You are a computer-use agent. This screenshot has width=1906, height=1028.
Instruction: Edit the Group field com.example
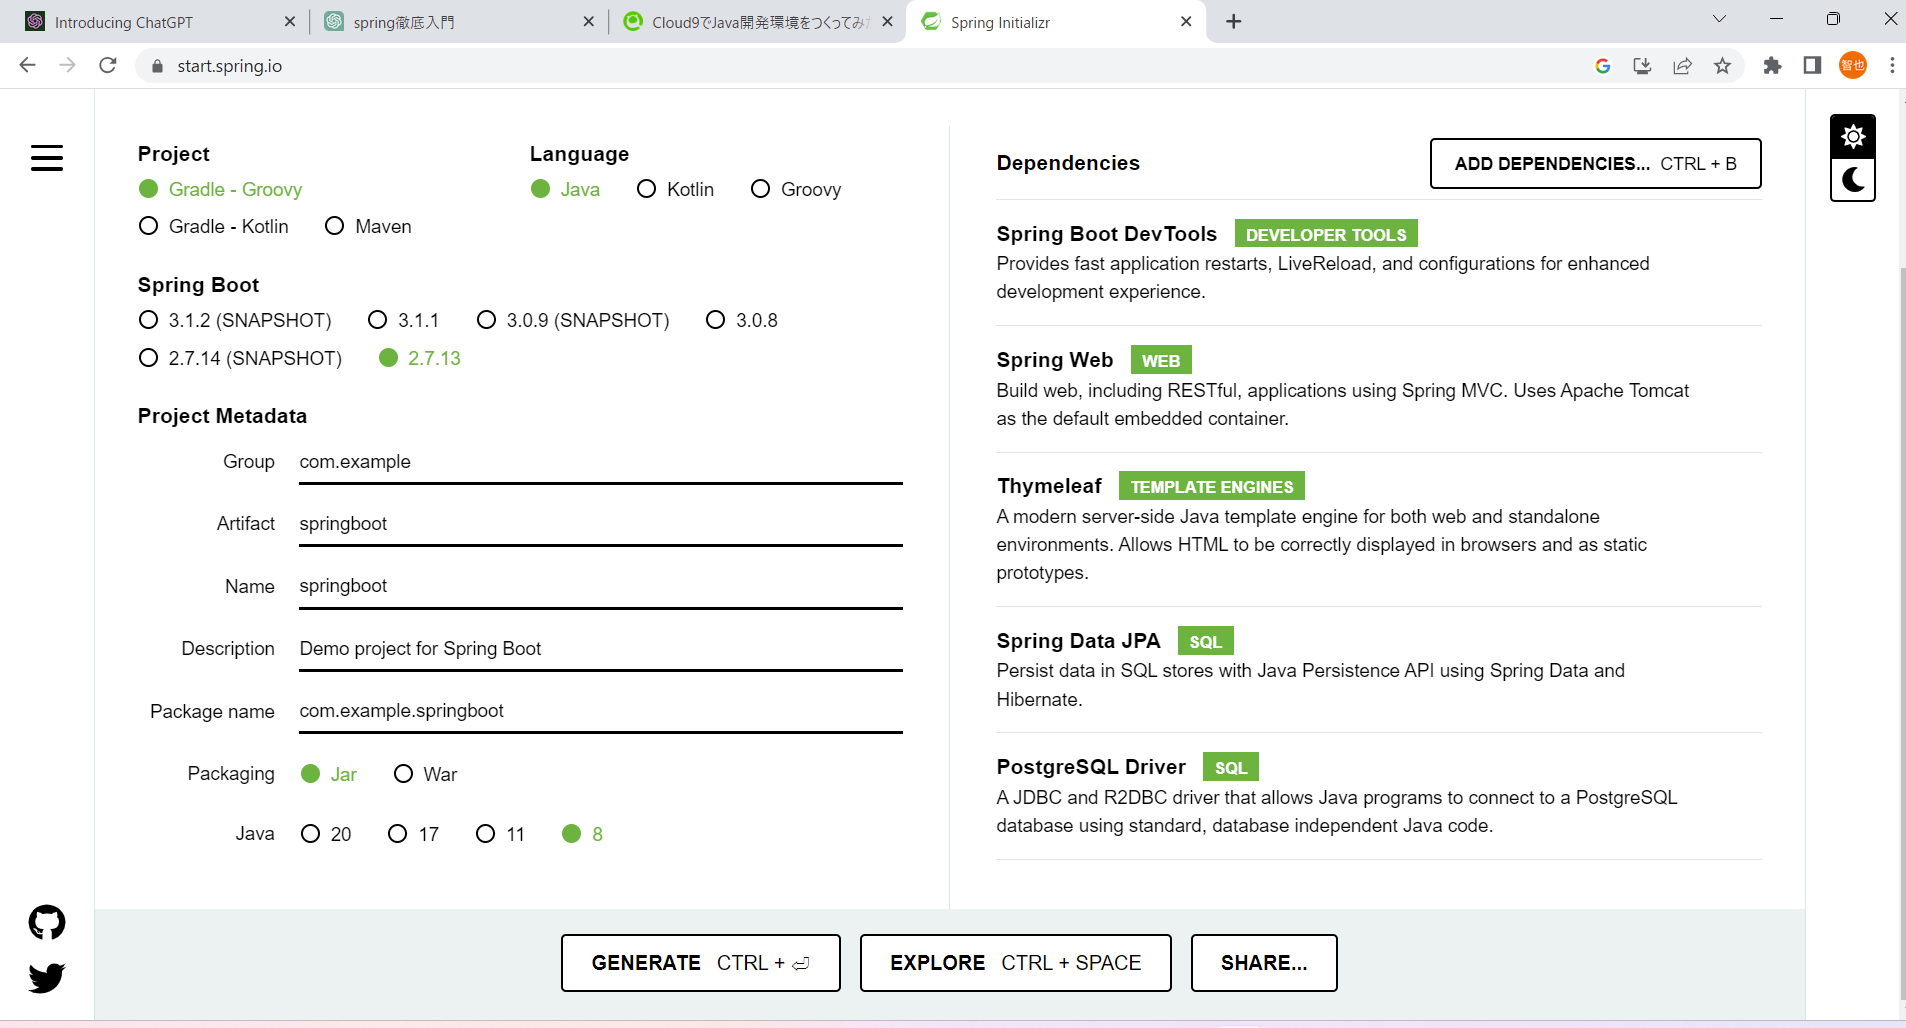[x=601, y=462]
